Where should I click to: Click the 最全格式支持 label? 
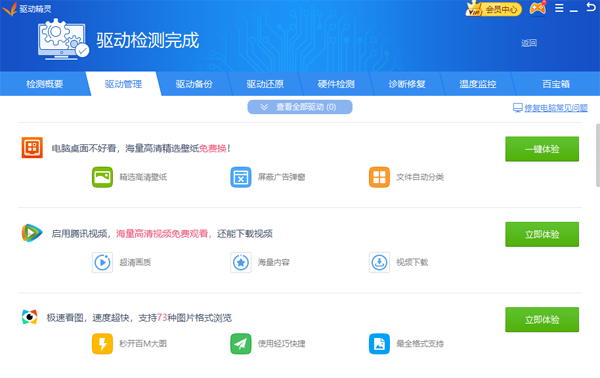pos(420,344)
